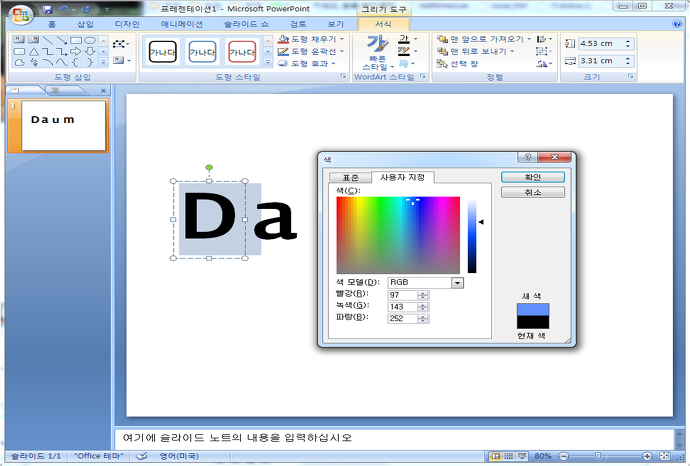This screenshot has height=466, width=690.
Task: Open the 색 모델 RGB dropdown
Action: coord(457,283)
